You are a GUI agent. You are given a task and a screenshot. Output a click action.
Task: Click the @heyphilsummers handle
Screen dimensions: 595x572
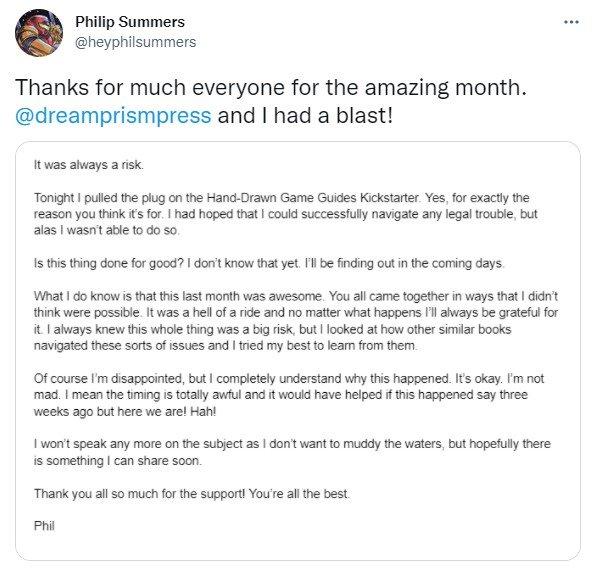[135, 42]
